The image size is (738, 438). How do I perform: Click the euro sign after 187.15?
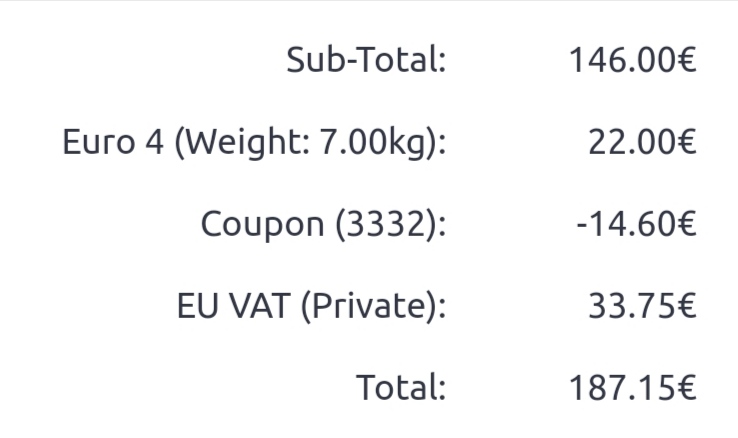tap(686, 387)
